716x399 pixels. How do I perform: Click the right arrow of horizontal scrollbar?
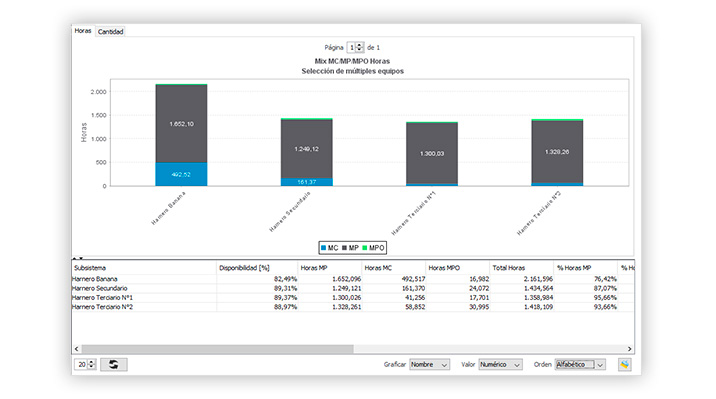[630, 349]
